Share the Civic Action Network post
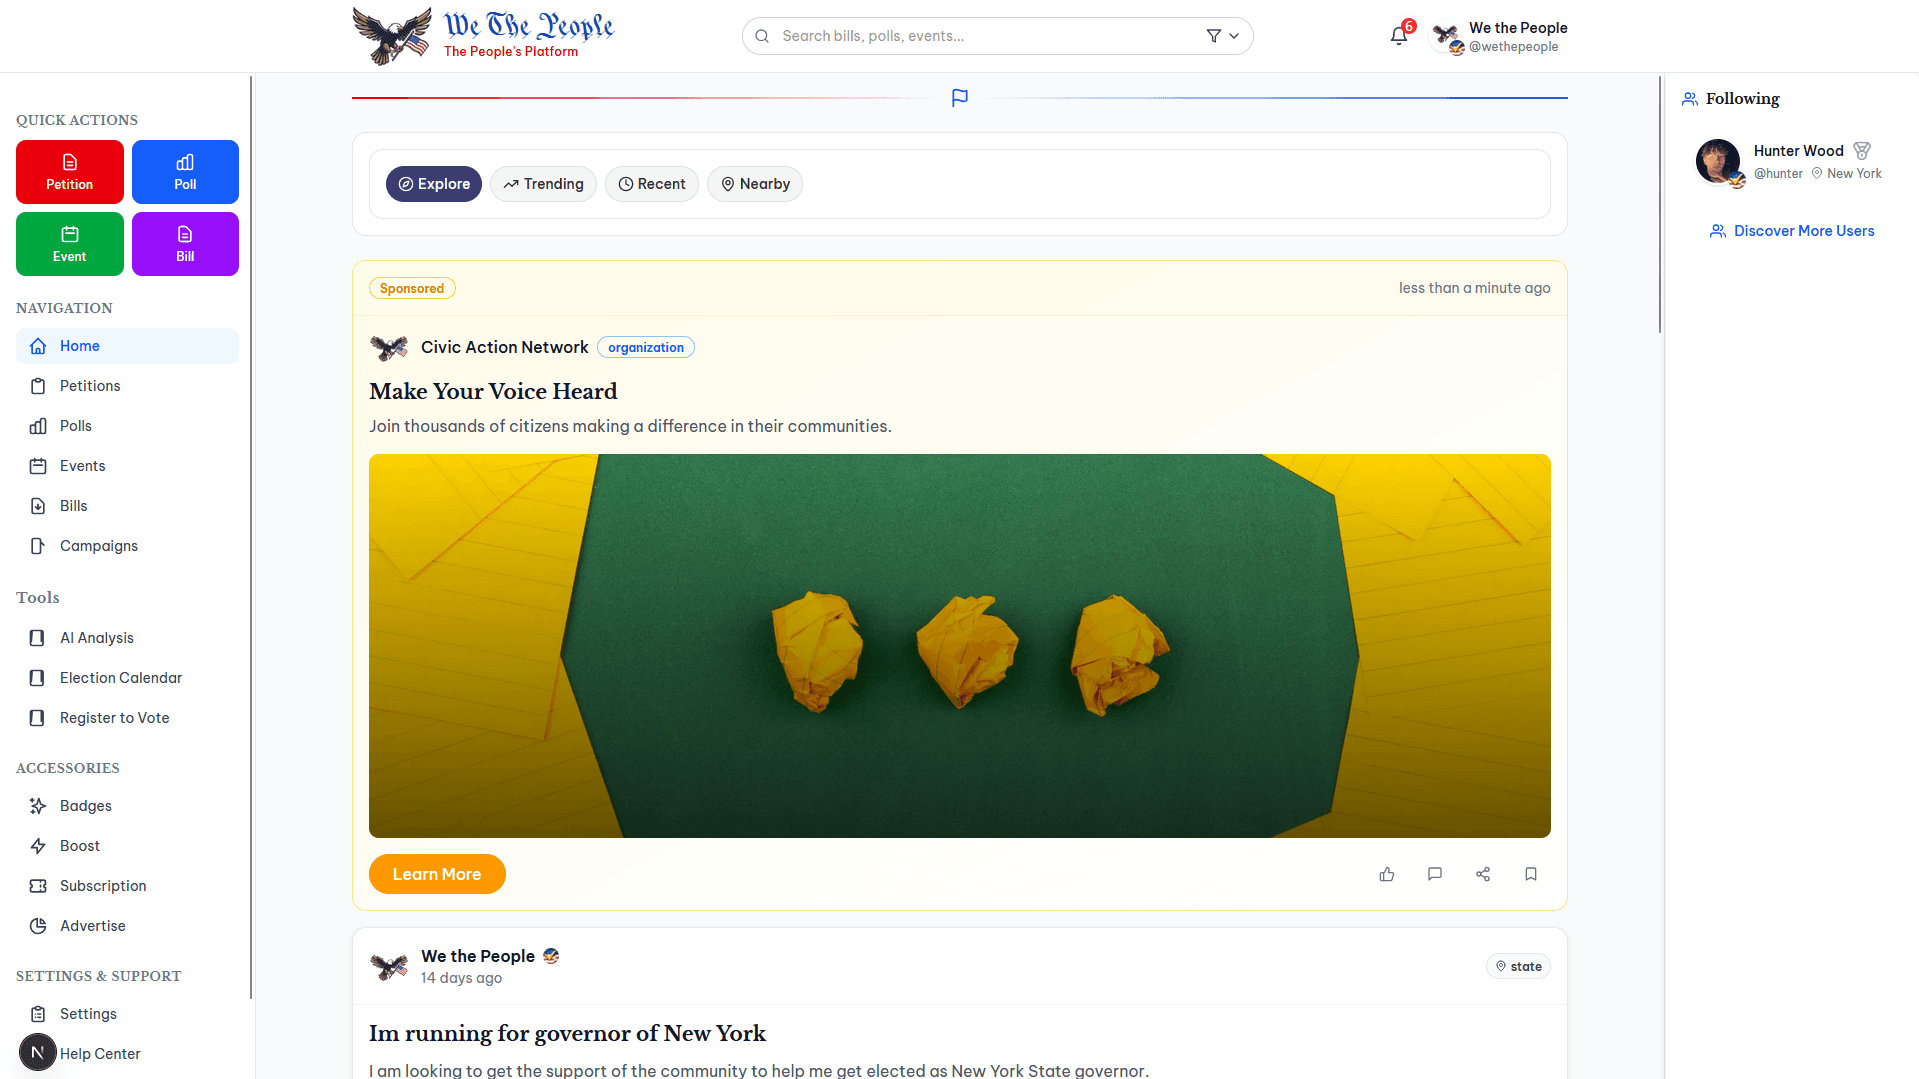 [1483, 874]
